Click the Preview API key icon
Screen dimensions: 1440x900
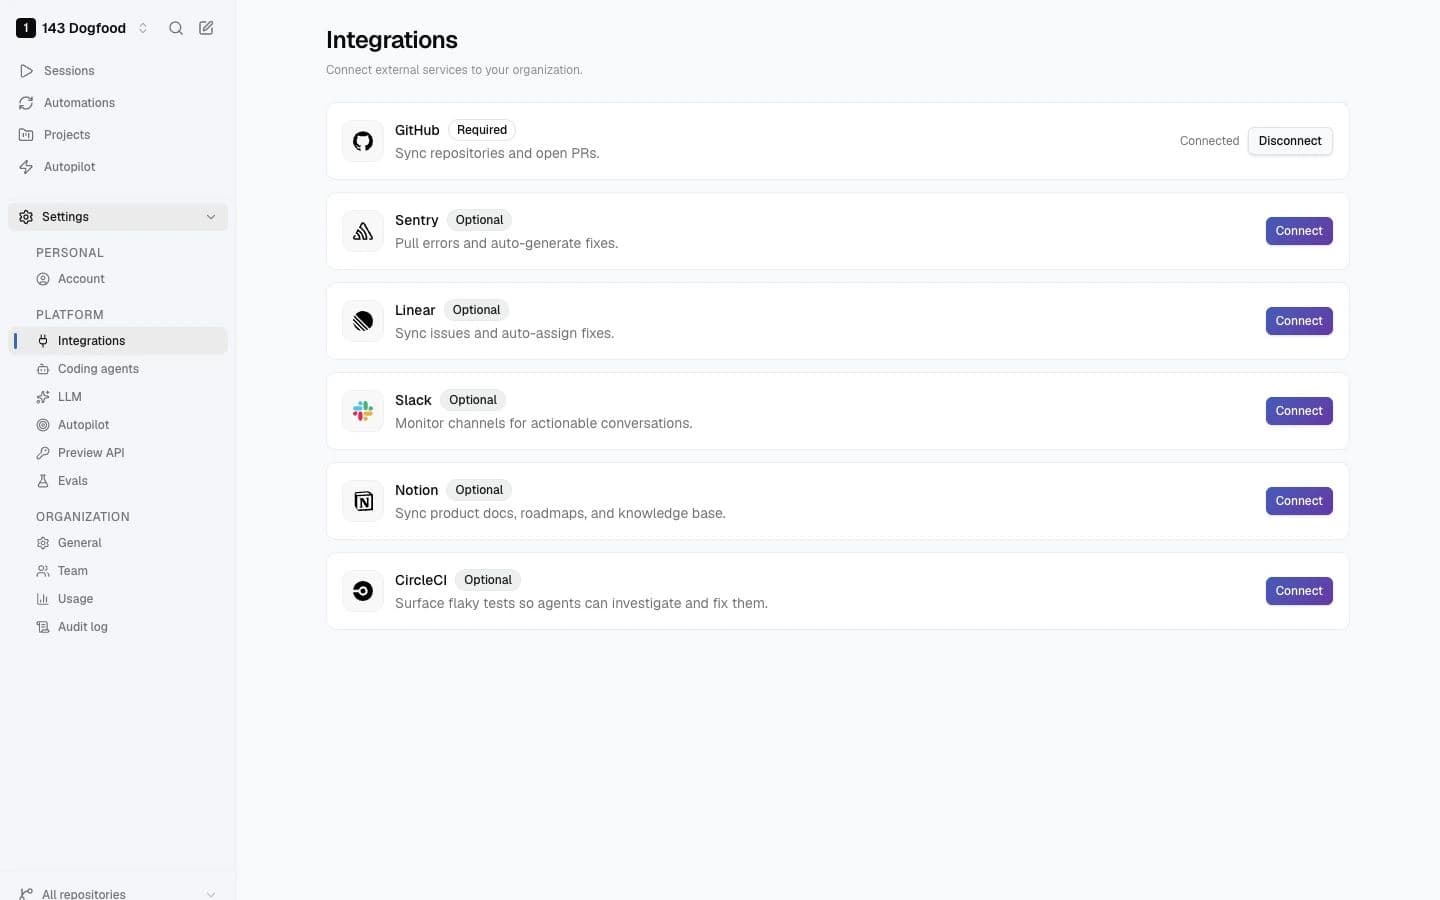point(43,453)
